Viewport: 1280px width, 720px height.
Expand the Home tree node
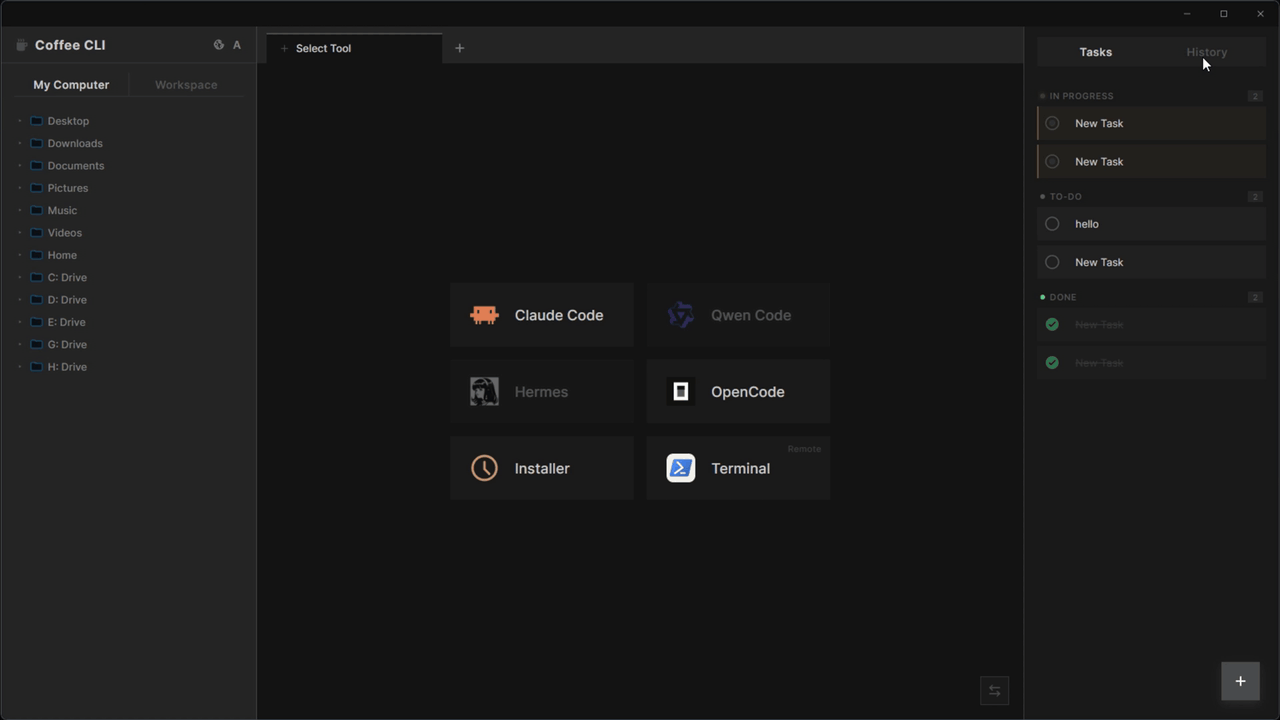pos(20,255)
